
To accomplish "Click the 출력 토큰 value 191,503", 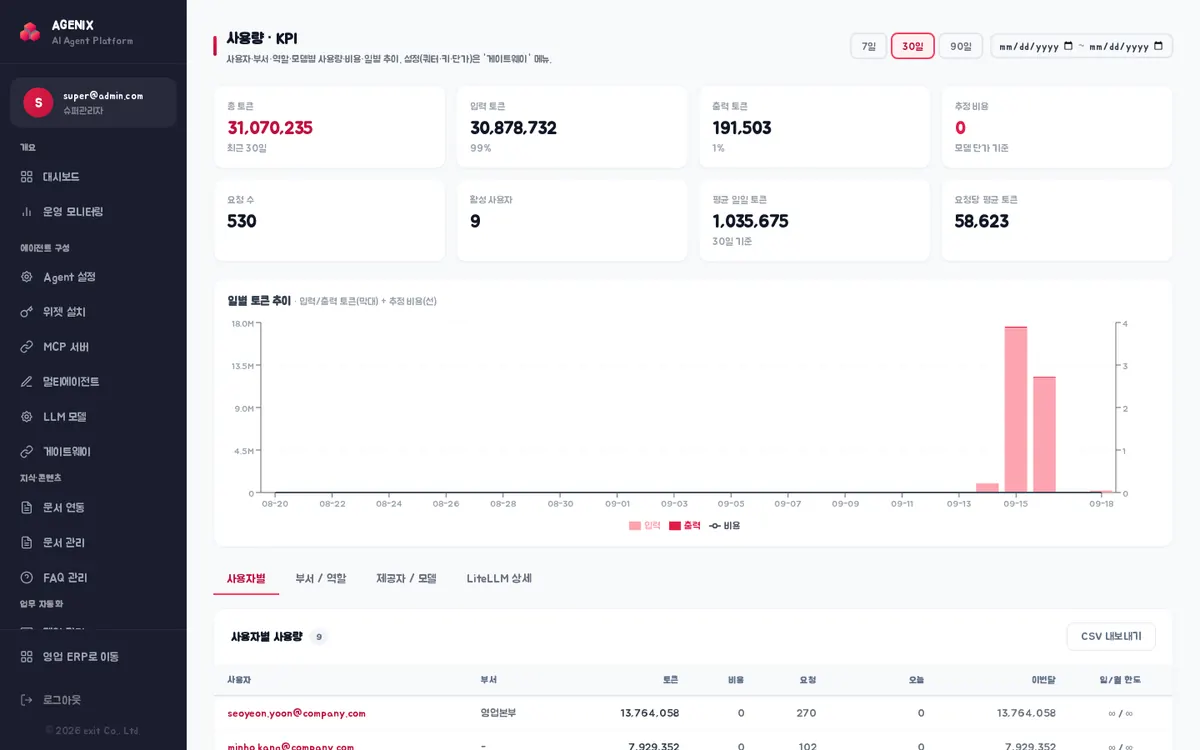I will [x=742, y=128].
